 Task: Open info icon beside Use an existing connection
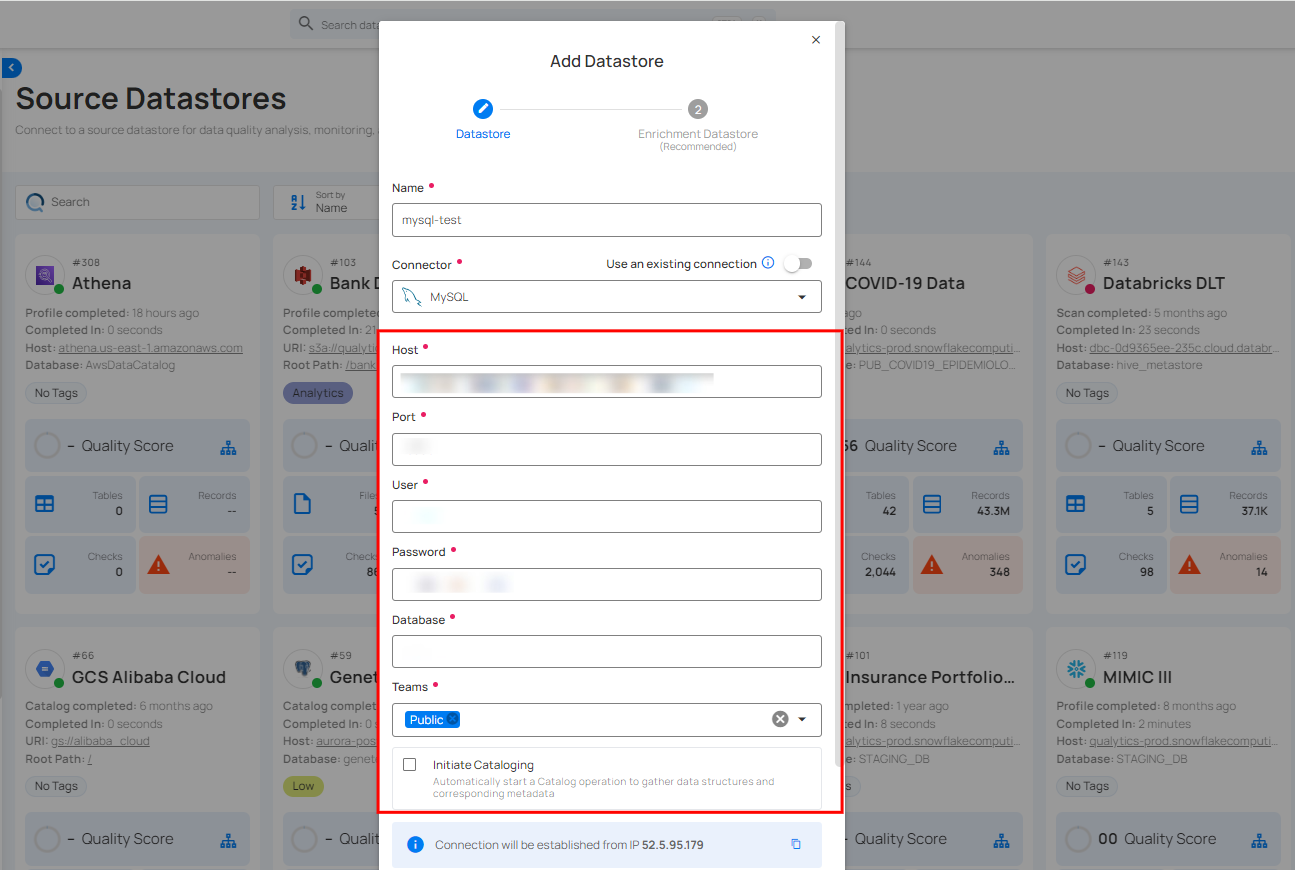click(768, 263)
